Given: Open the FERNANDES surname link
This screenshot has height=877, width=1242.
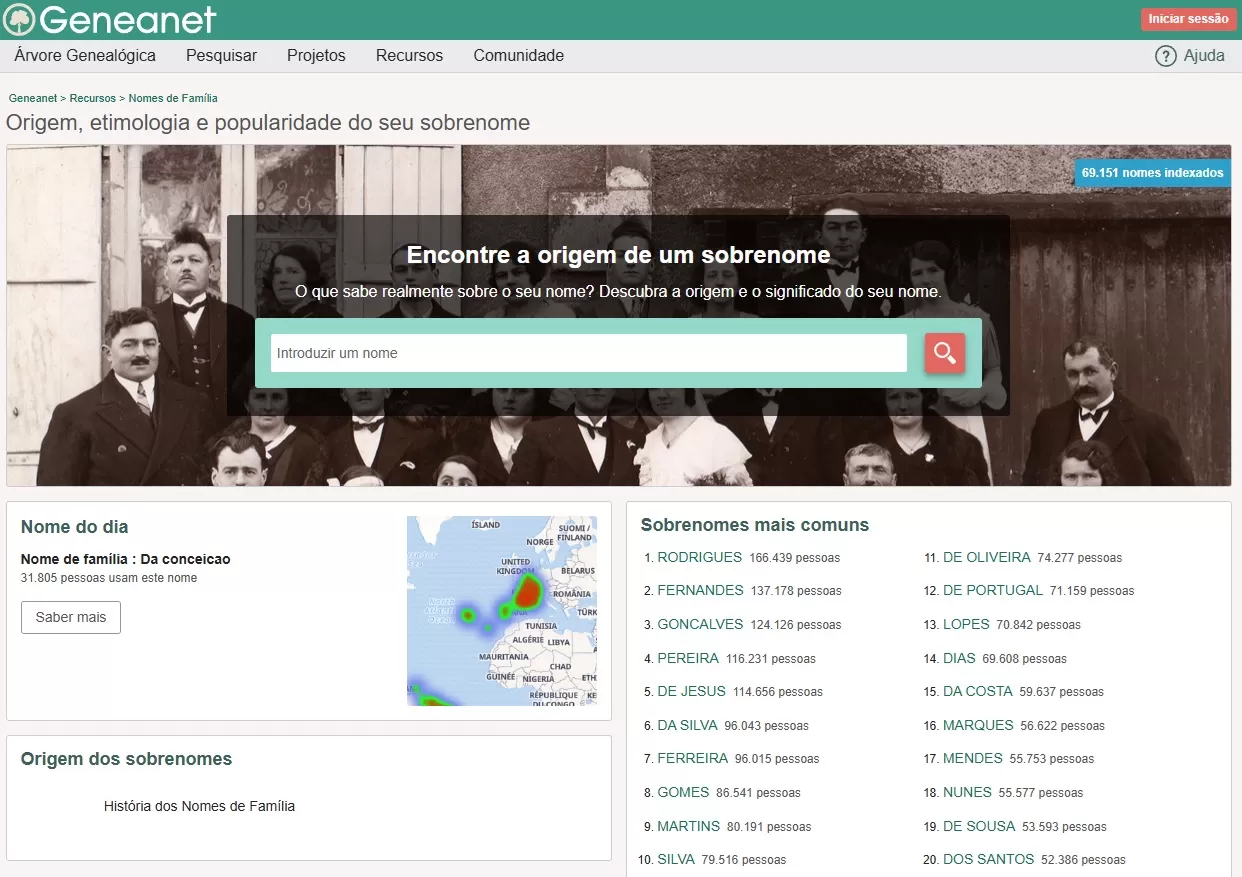Looking at the screenshot, I should click(x=700, y=590).
